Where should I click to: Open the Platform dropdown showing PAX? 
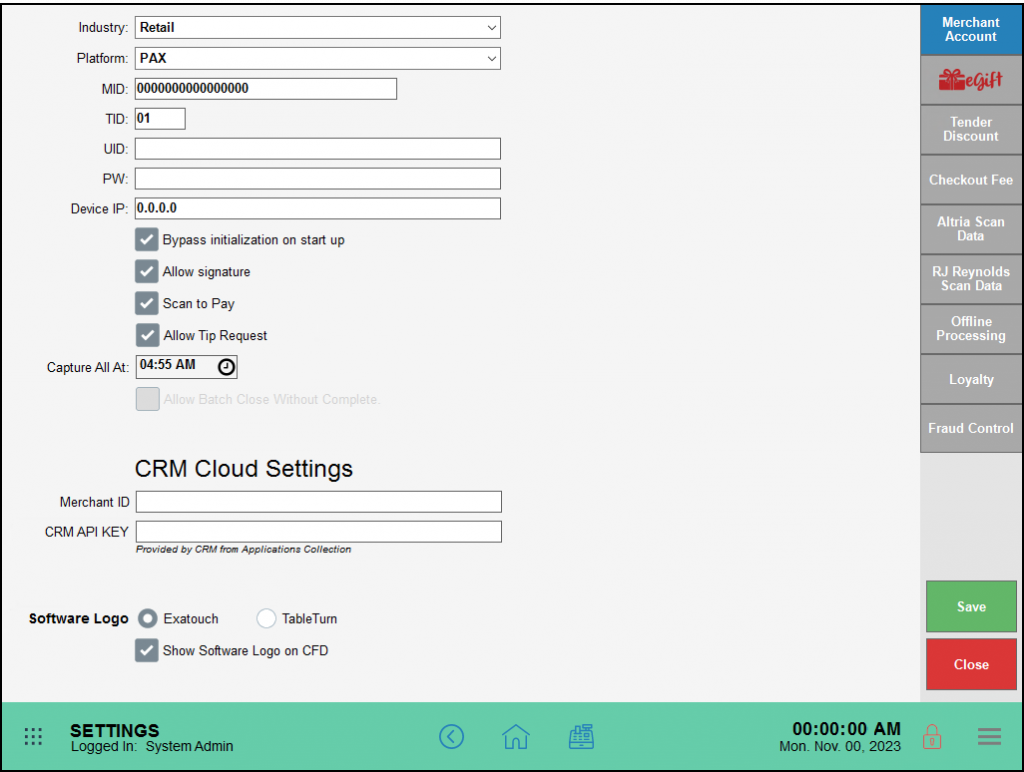[x=318, y=59]
